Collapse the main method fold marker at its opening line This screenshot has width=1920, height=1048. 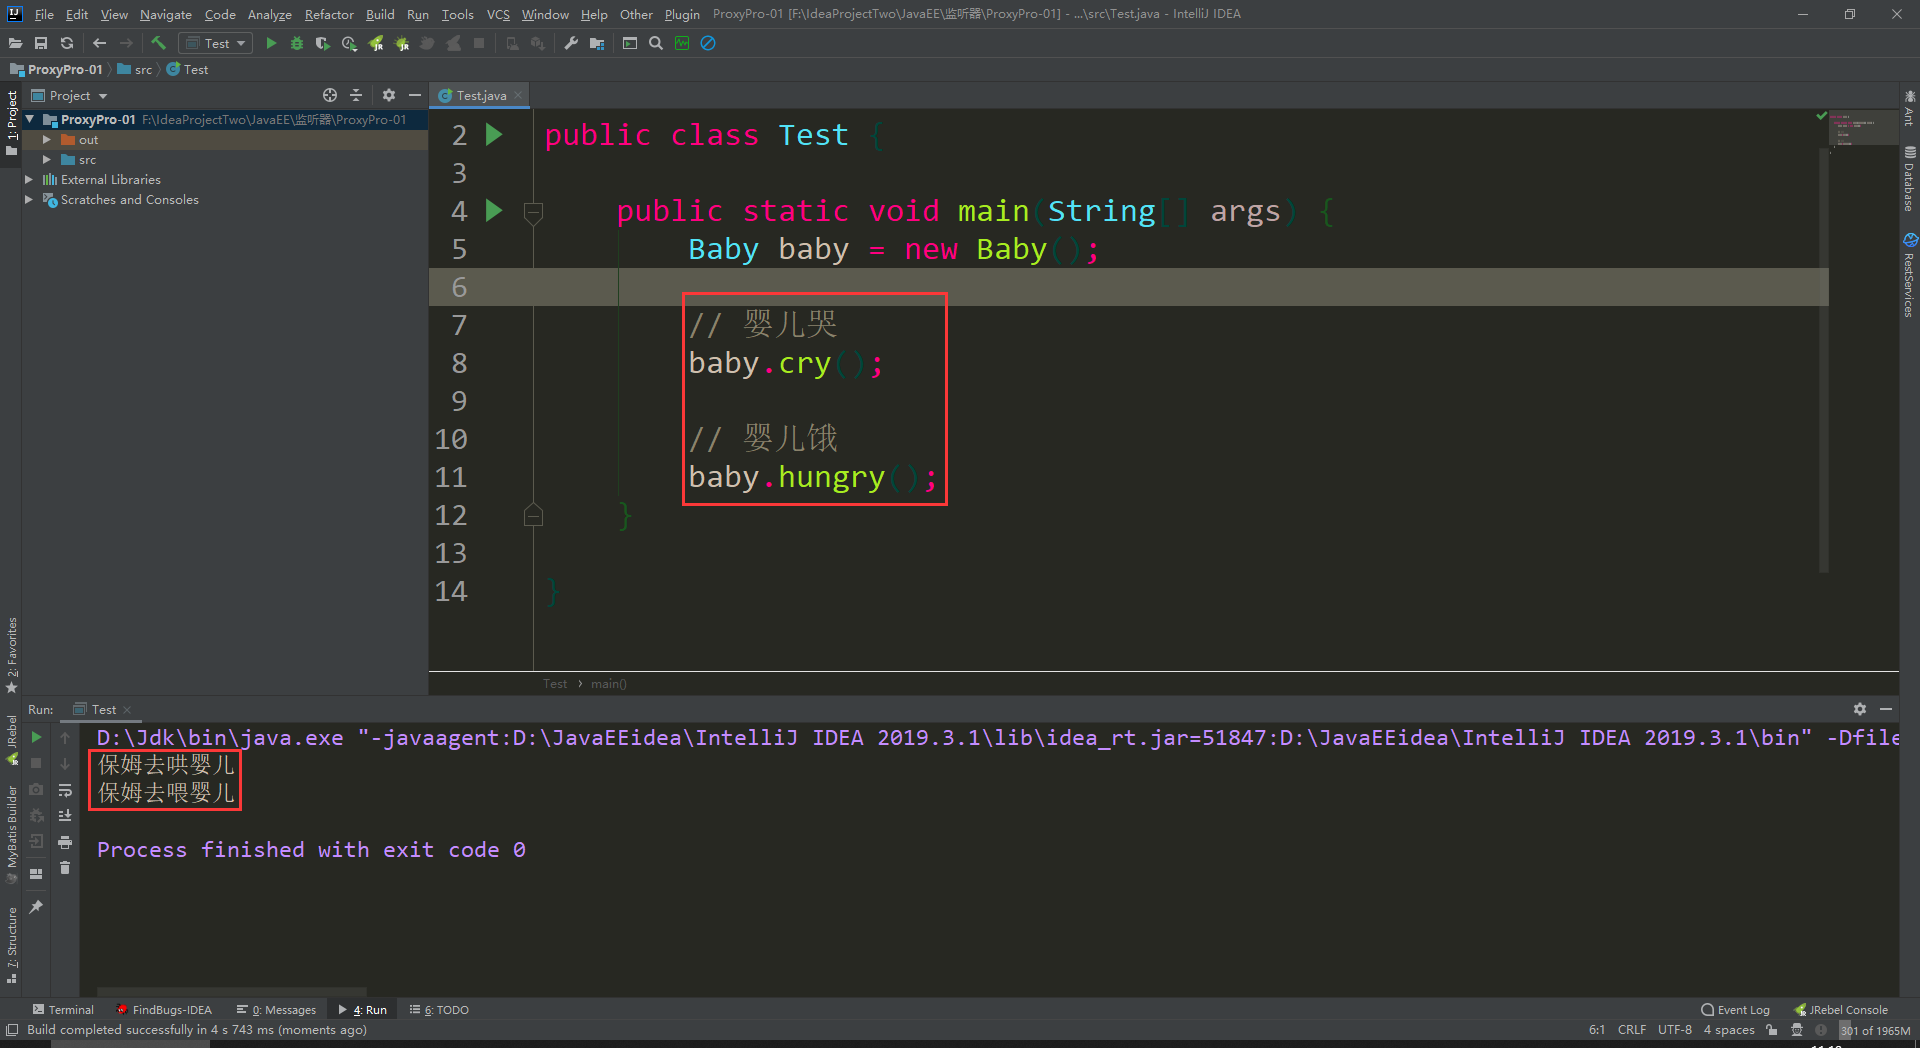[x=533, y=211]
